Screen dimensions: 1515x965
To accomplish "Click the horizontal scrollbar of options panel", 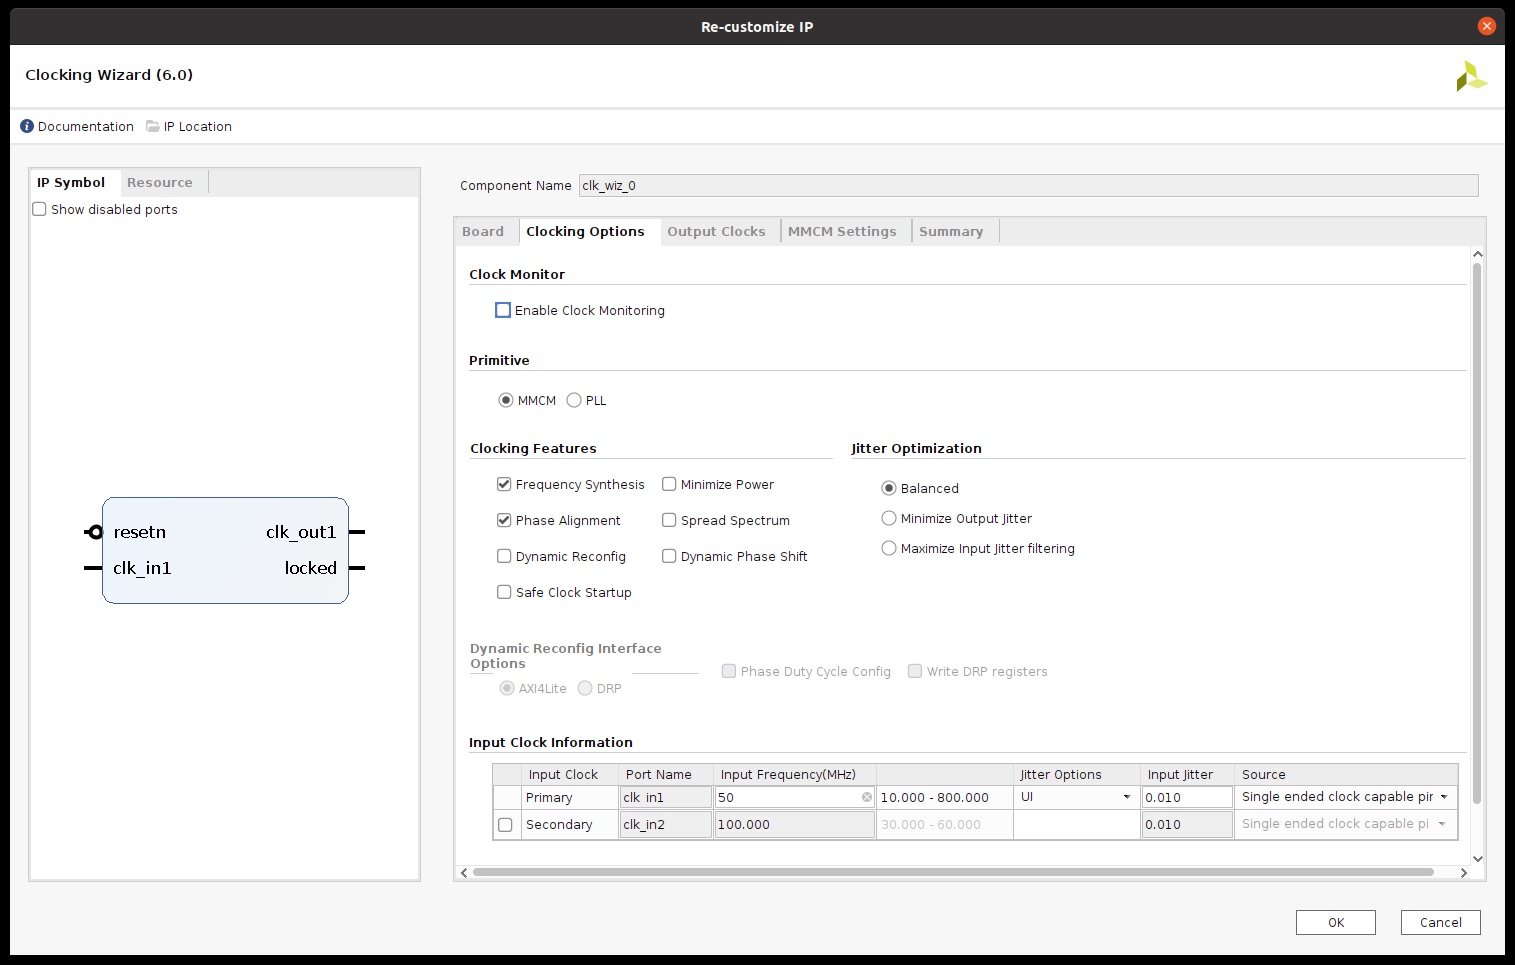I will tap(953, 872).
